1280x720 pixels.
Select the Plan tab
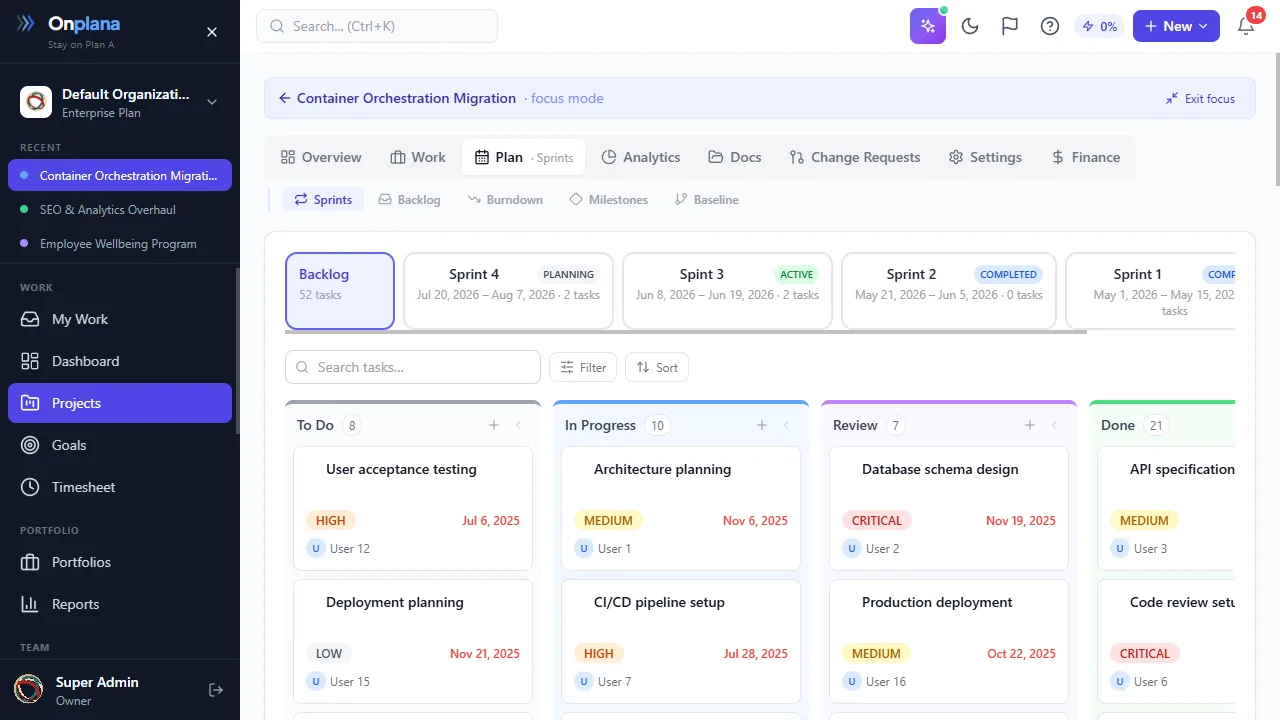(523, 157)
